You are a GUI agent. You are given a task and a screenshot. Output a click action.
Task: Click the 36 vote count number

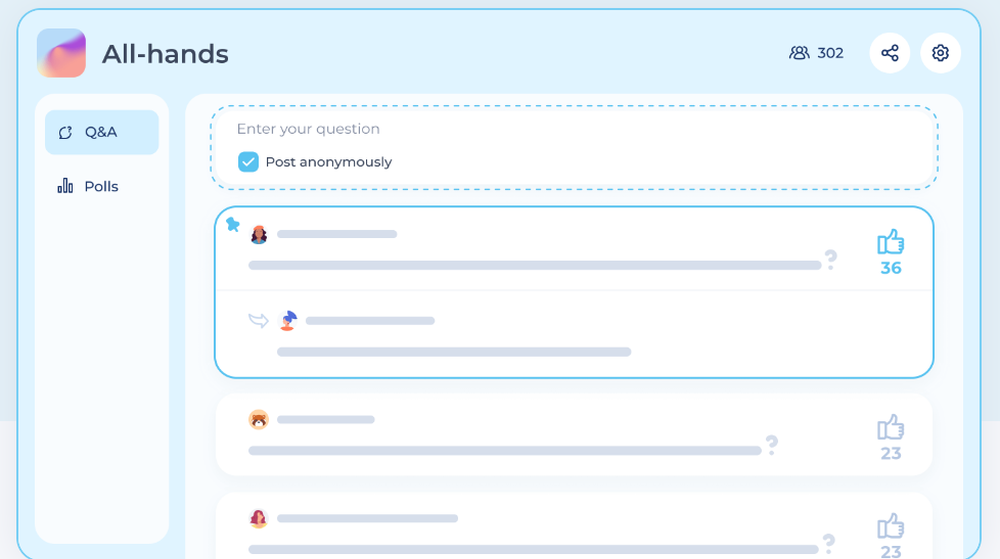(x=891, y=268)
